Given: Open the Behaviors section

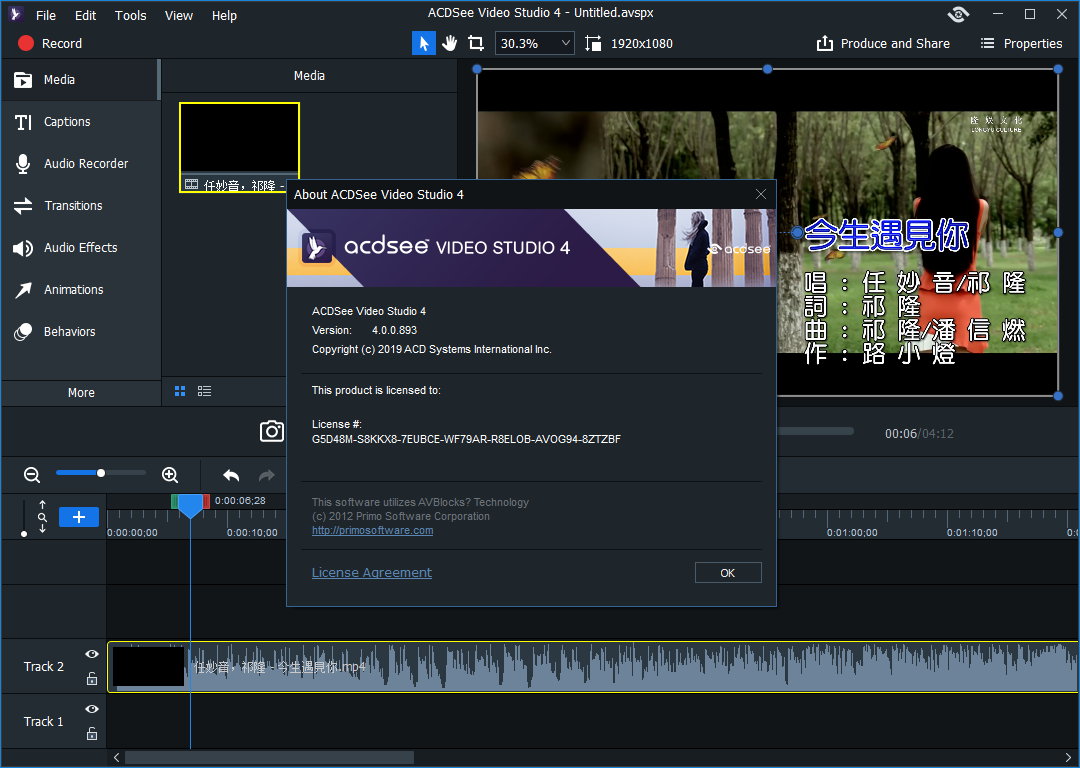Looking at the screenshot, I should coord(80,332).
